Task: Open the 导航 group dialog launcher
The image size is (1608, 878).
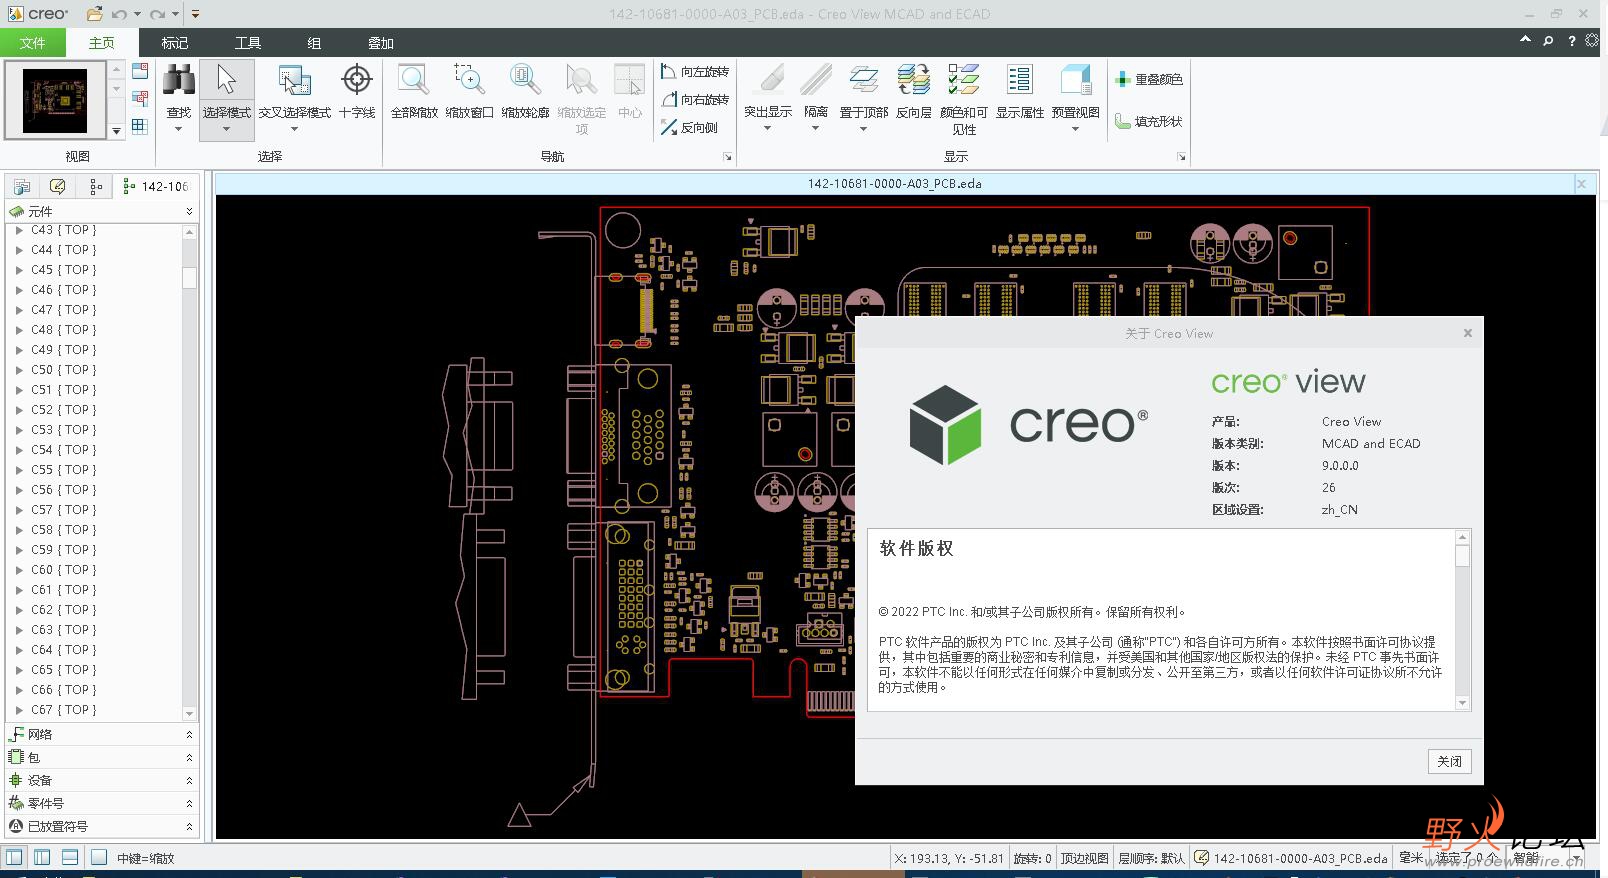Action: coord(727,157)
